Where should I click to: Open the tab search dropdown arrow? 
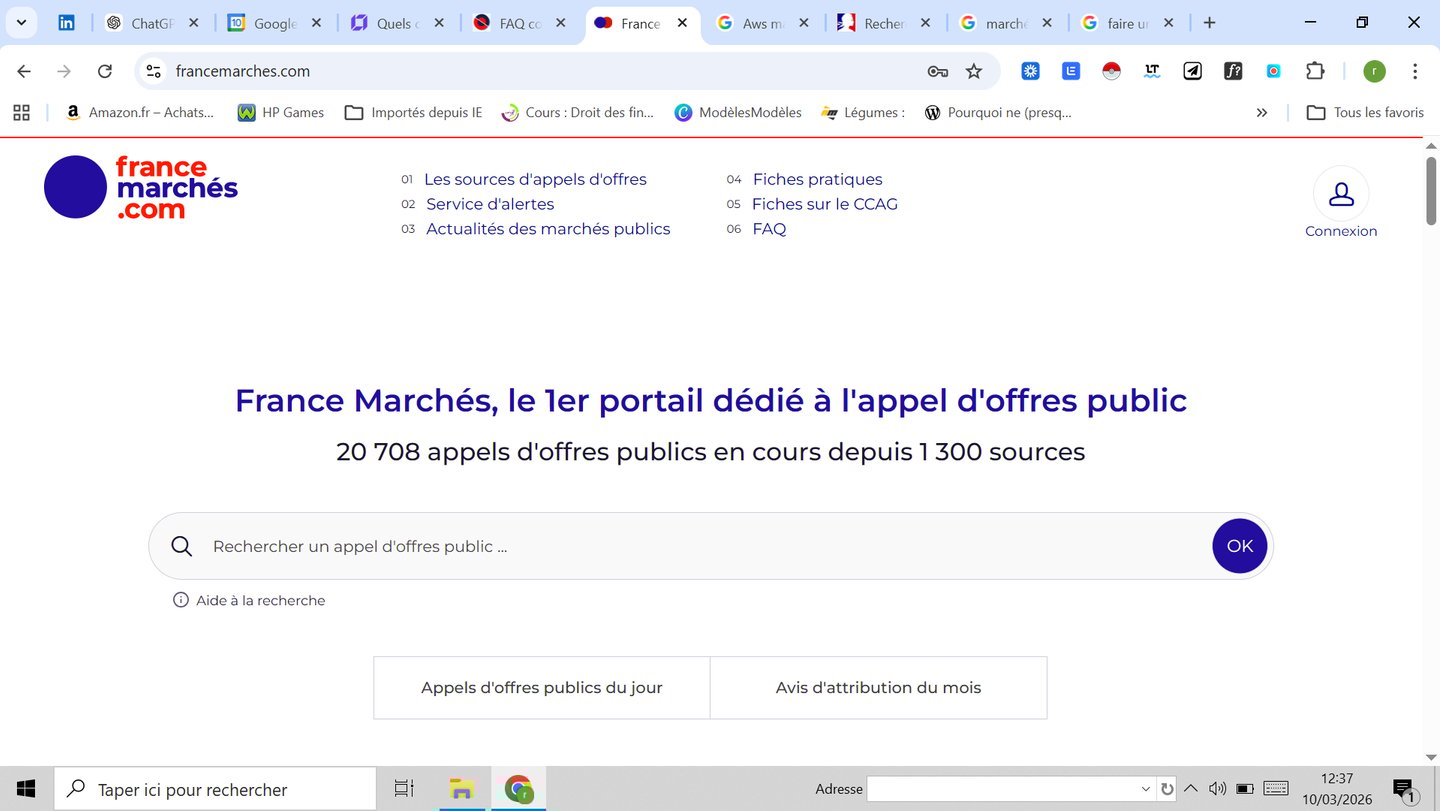(x=21, y=23)
